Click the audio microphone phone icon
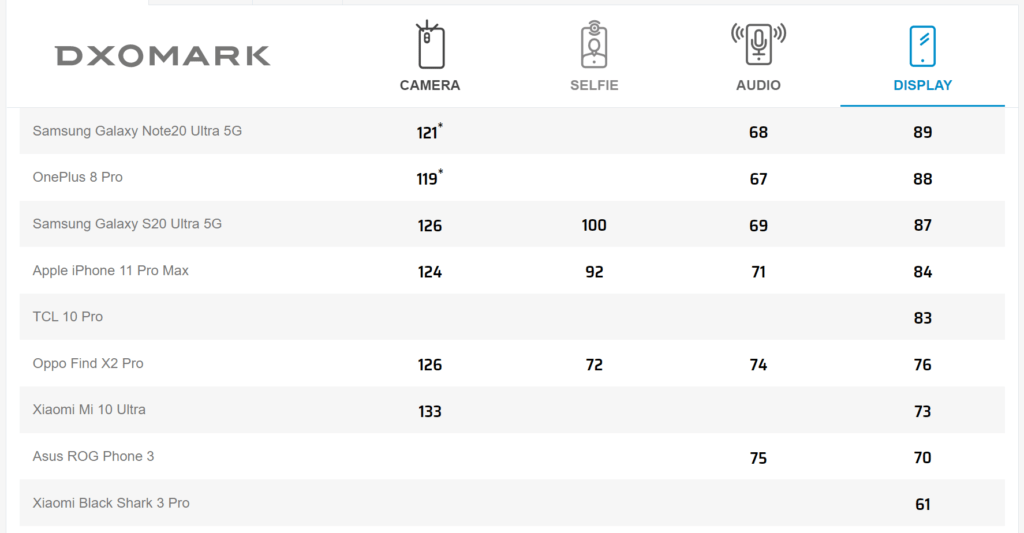 coord(758,45)
